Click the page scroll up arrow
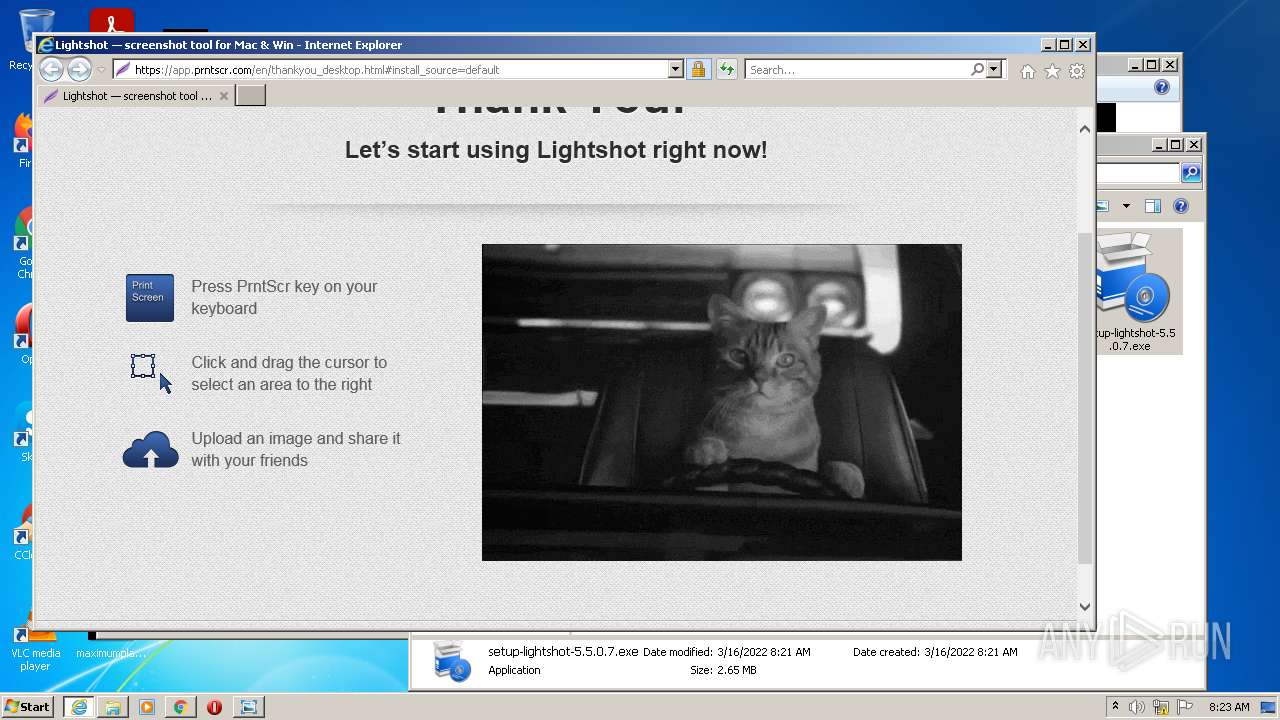Screen dimensions: 1280x720 (x=1085, y=129)
